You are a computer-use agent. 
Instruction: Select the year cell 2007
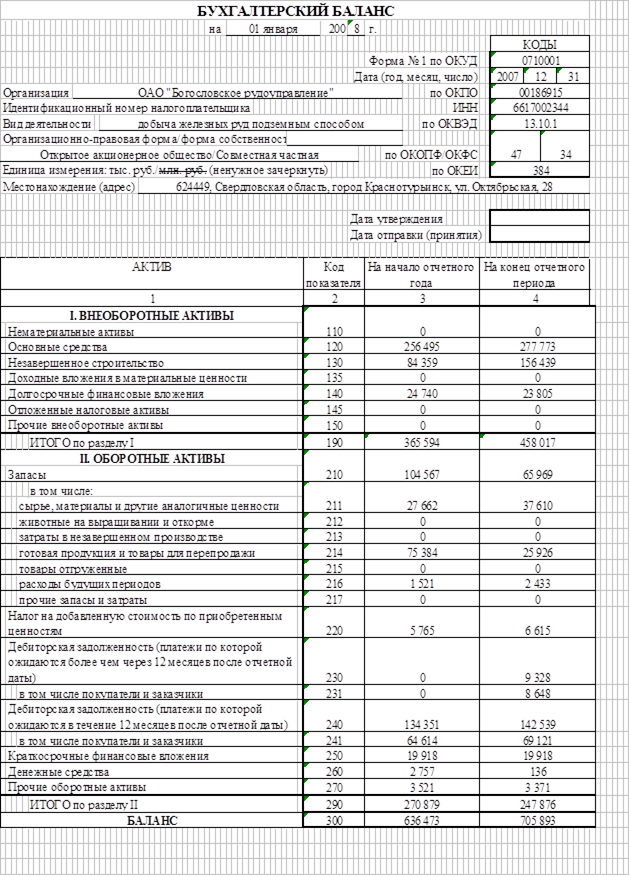pos(508,76)
